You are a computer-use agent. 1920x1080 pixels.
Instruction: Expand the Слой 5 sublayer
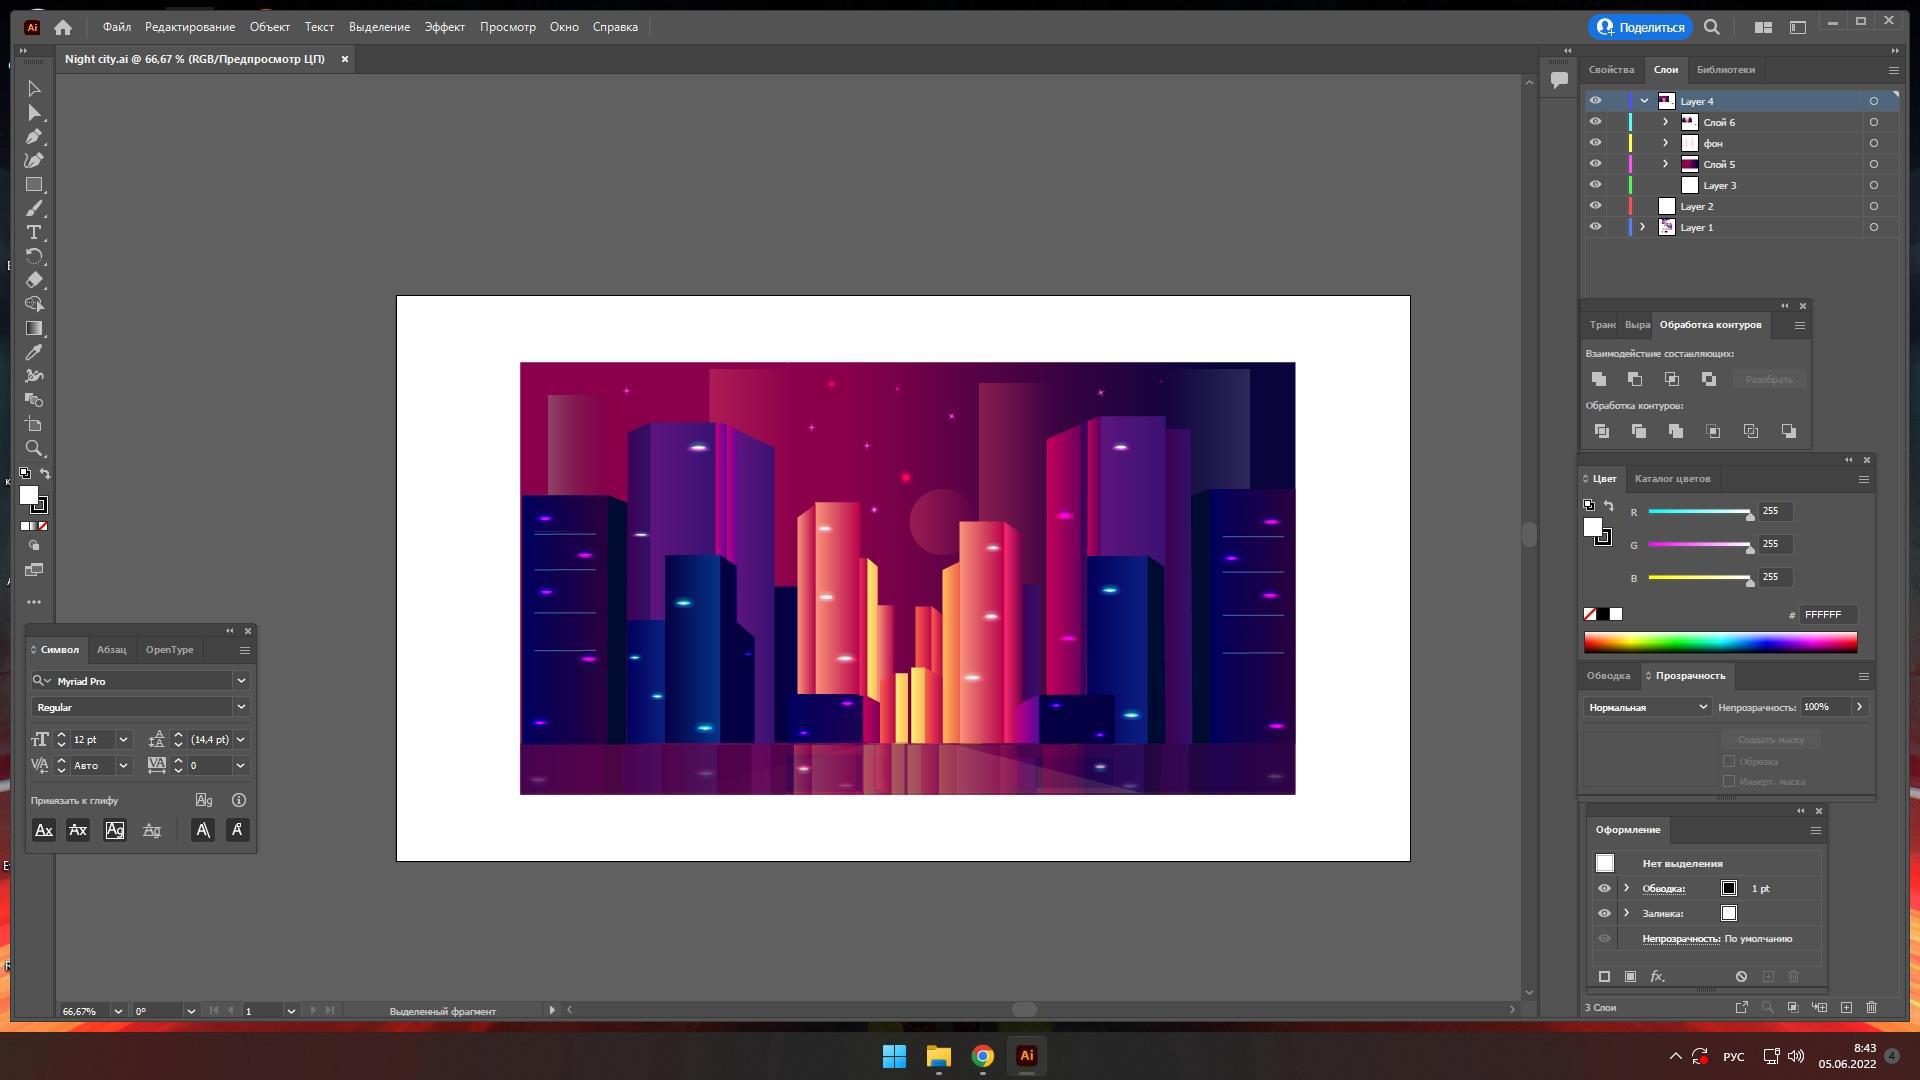1665,164
